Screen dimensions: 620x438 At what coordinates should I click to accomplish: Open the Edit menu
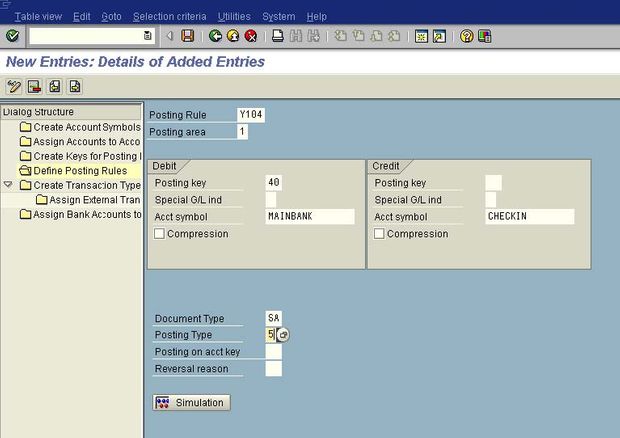click(x=81, y=17)
